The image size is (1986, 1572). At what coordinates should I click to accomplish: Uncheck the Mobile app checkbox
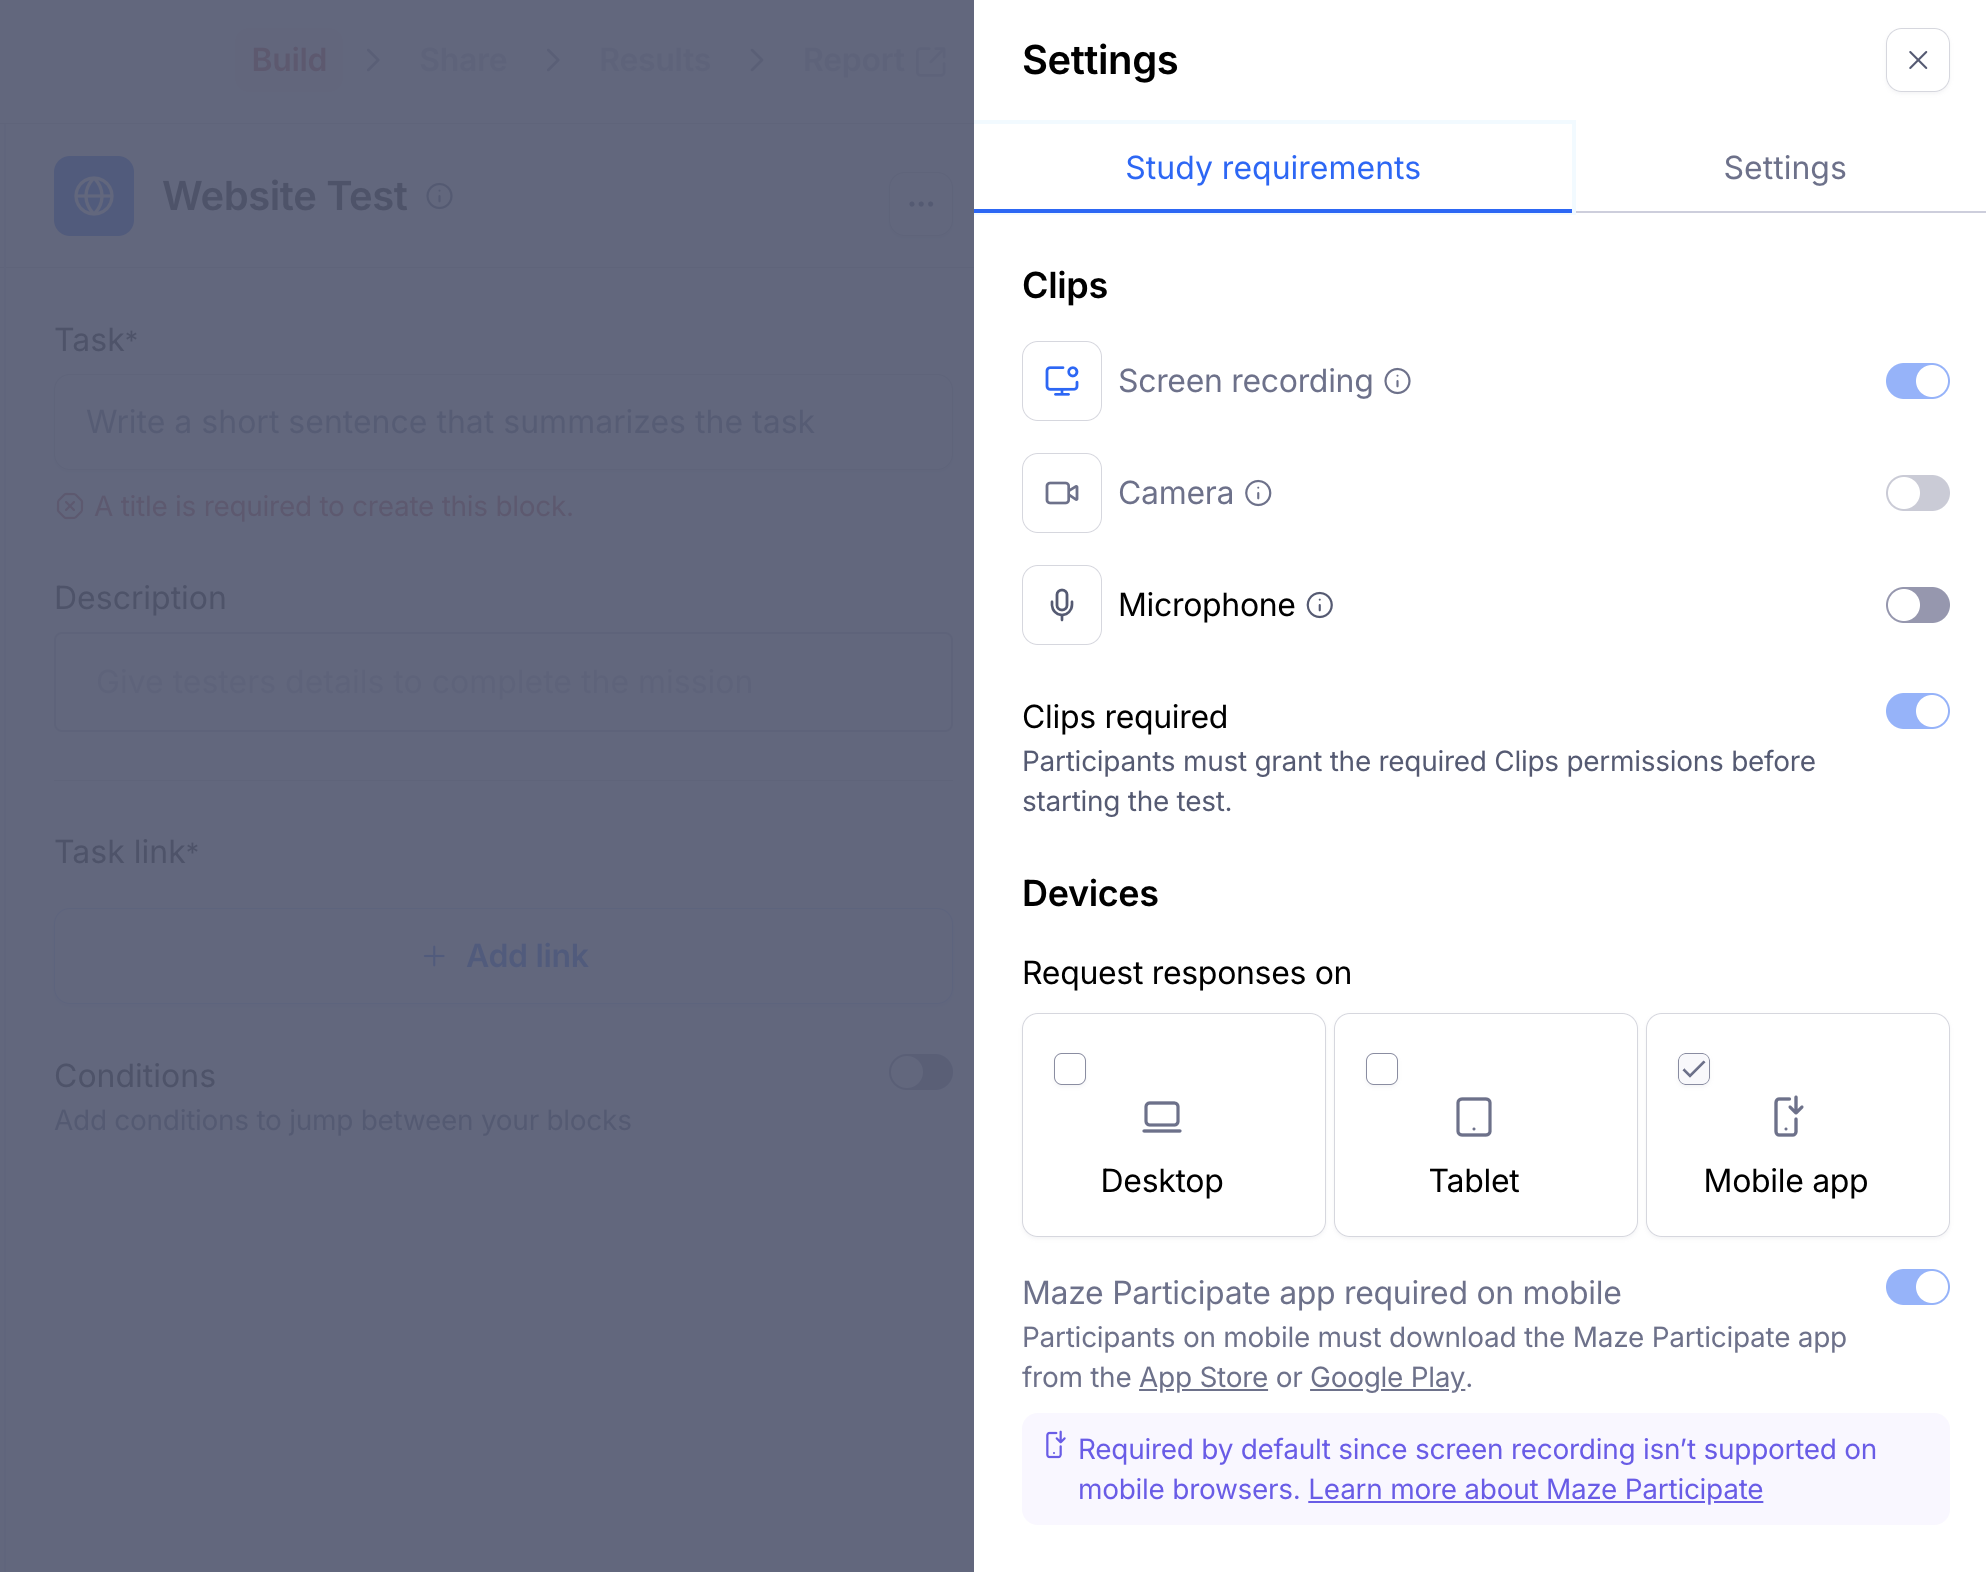pyautogui.click(x=1693, y=1069)
